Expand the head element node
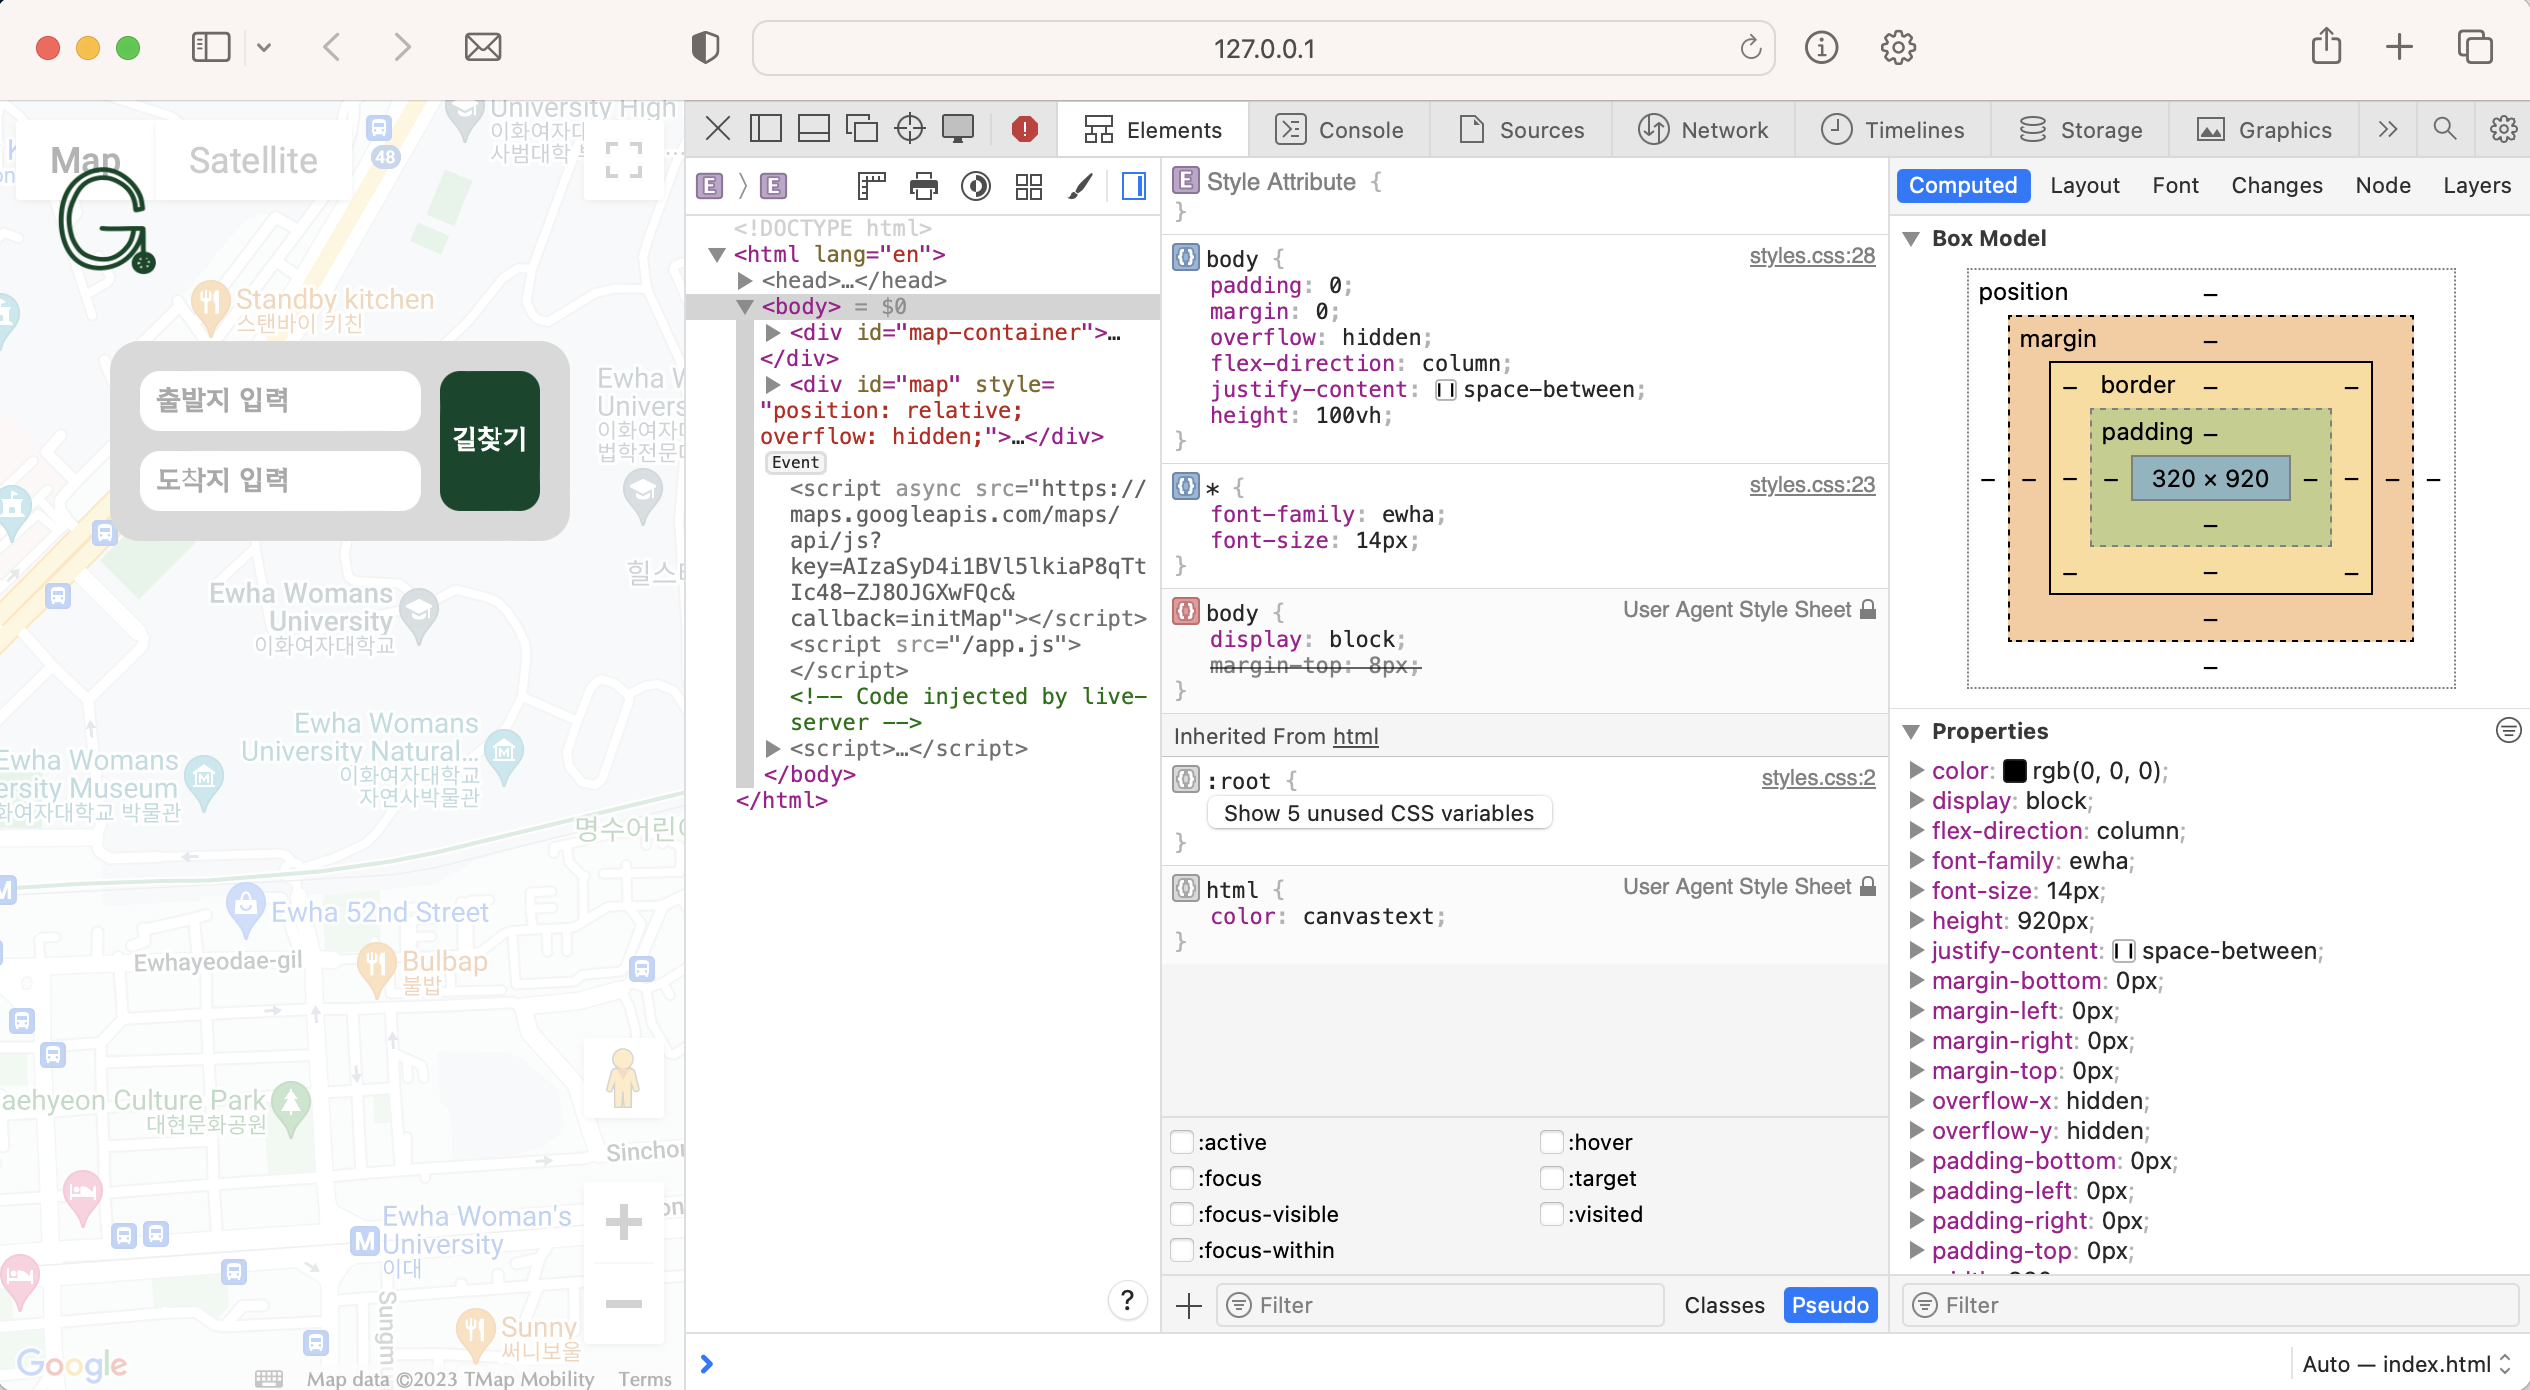This screenshot has height=1390, width=2530. 745,281
